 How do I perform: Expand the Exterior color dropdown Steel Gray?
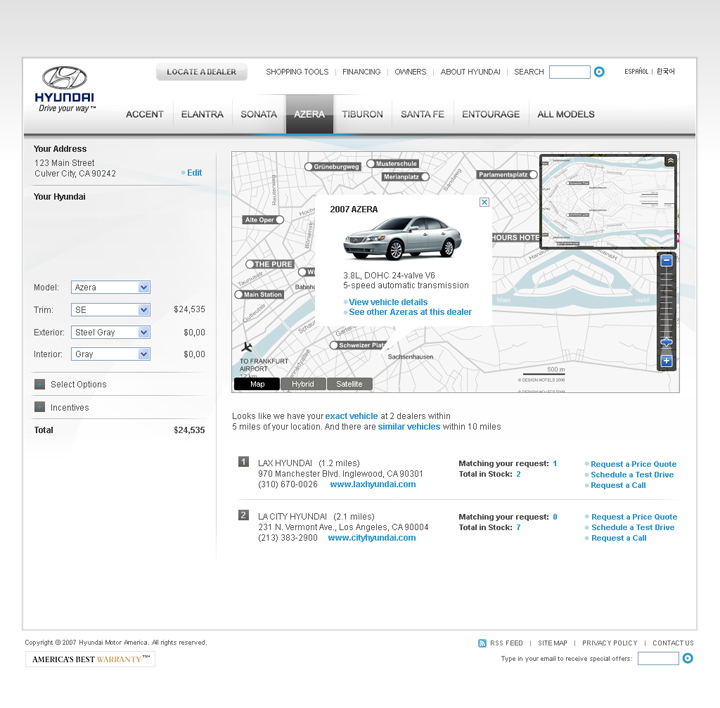point(144,332)
